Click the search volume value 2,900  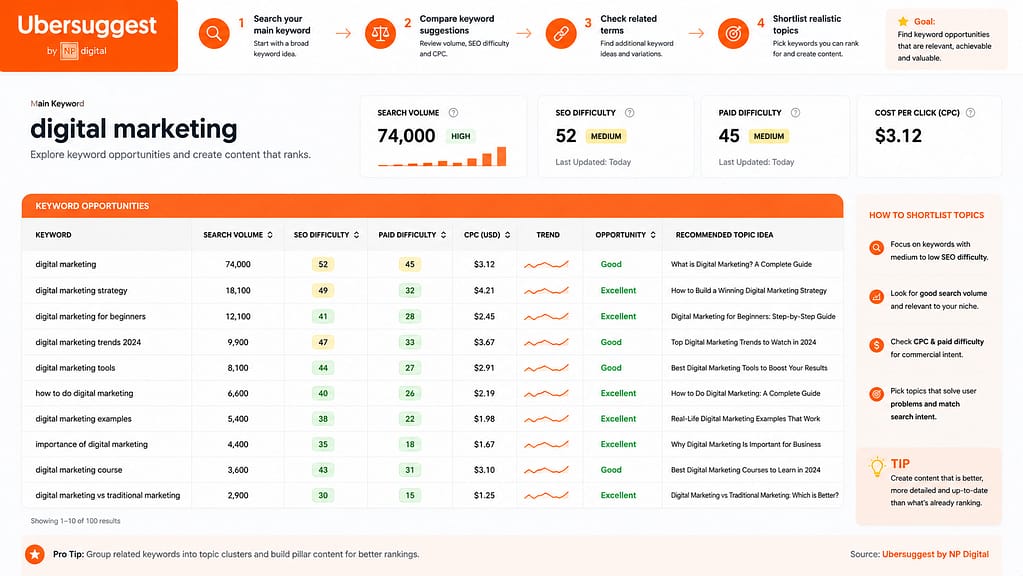[238, 495]
